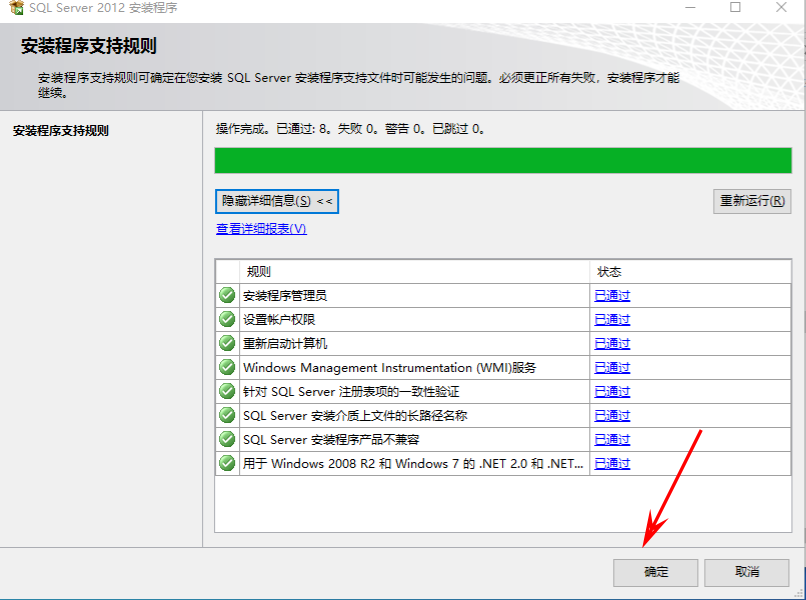Click green check icon for 设置帐户权限 rule

pyautogui.click(x=227, y=319)
